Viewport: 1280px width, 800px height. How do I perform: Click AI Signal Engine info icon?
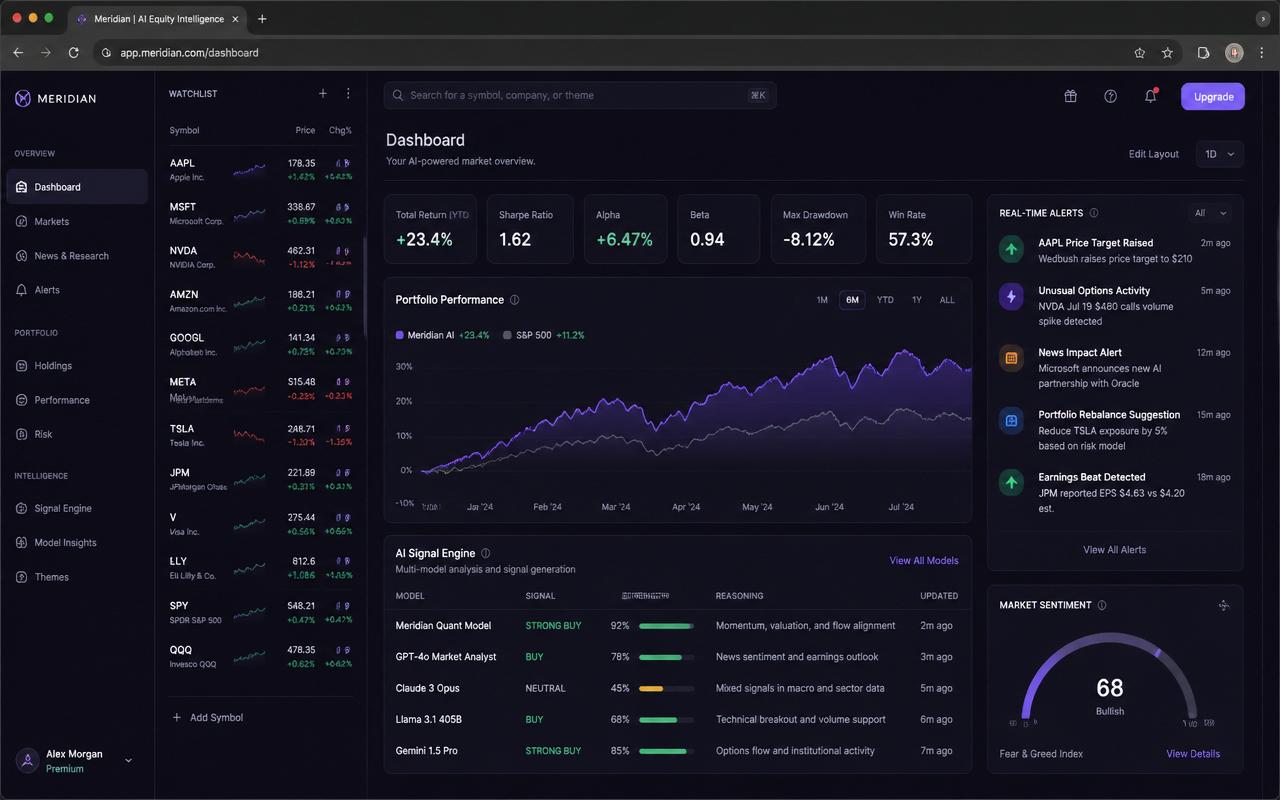485,553
